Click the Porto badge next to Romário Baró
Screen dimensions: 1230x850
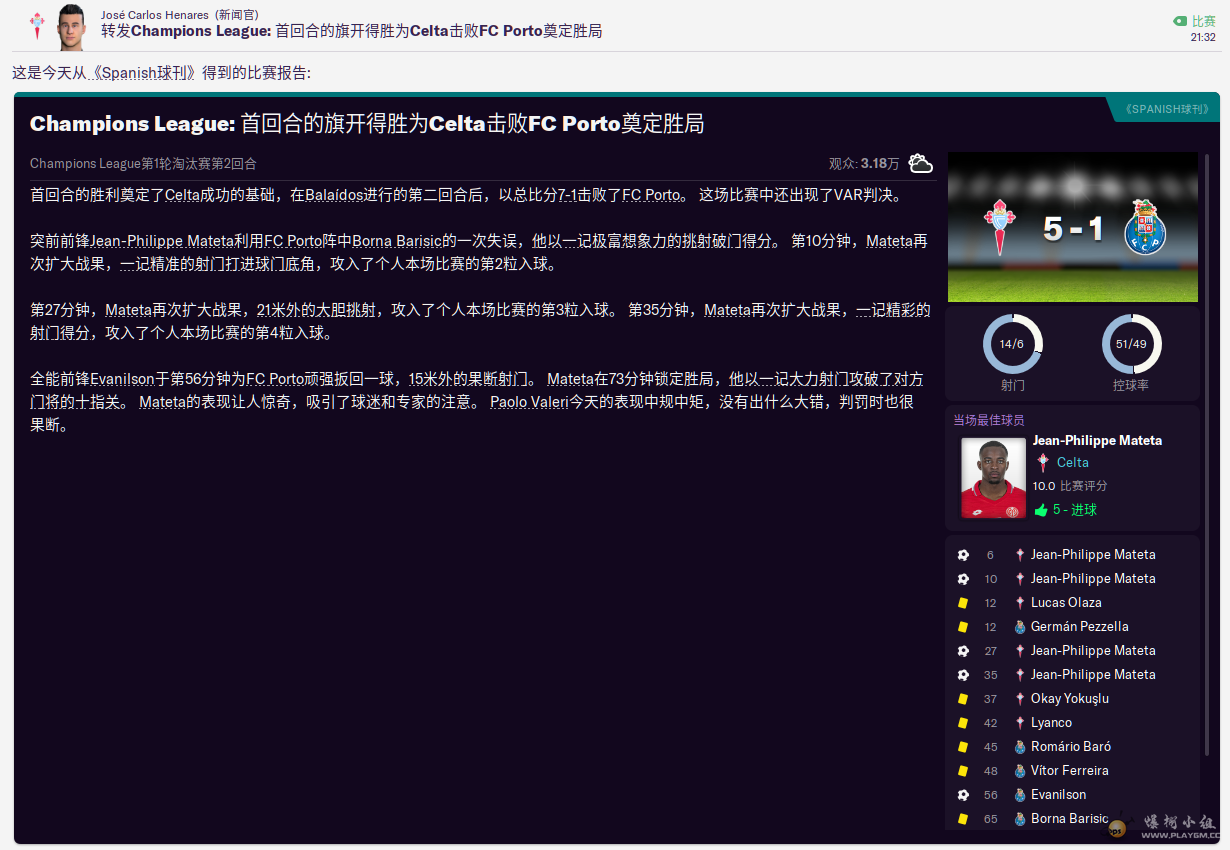pyautogui.click(x=1020, y=747)
